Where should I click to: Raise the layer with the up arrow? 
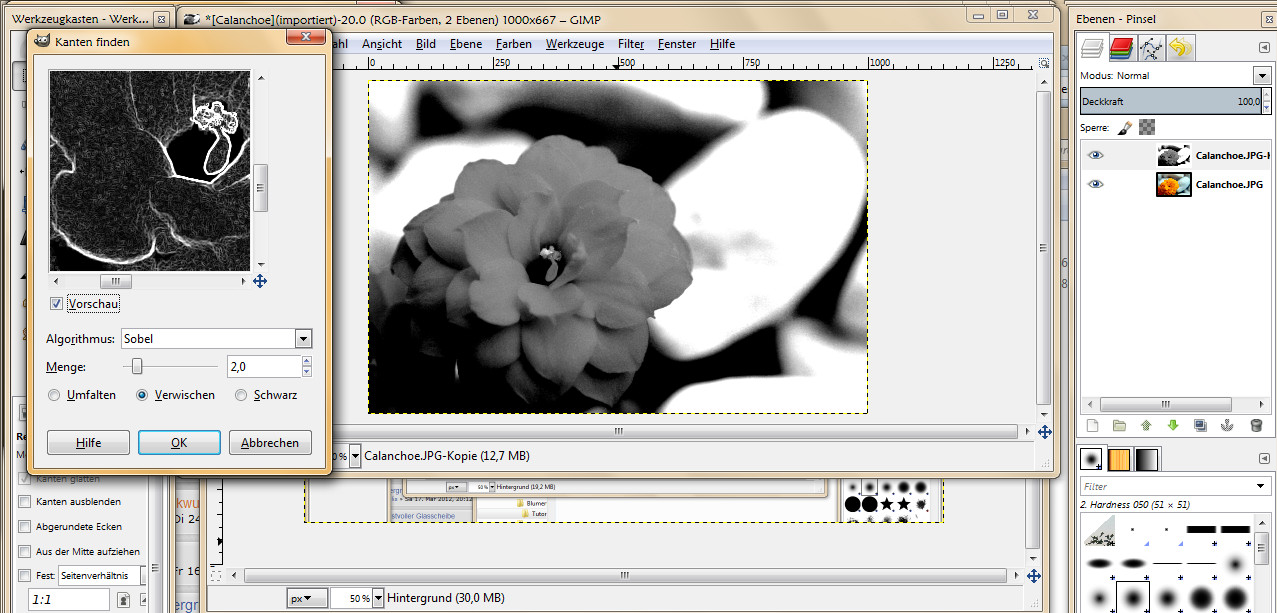[x=1147, y=426]
